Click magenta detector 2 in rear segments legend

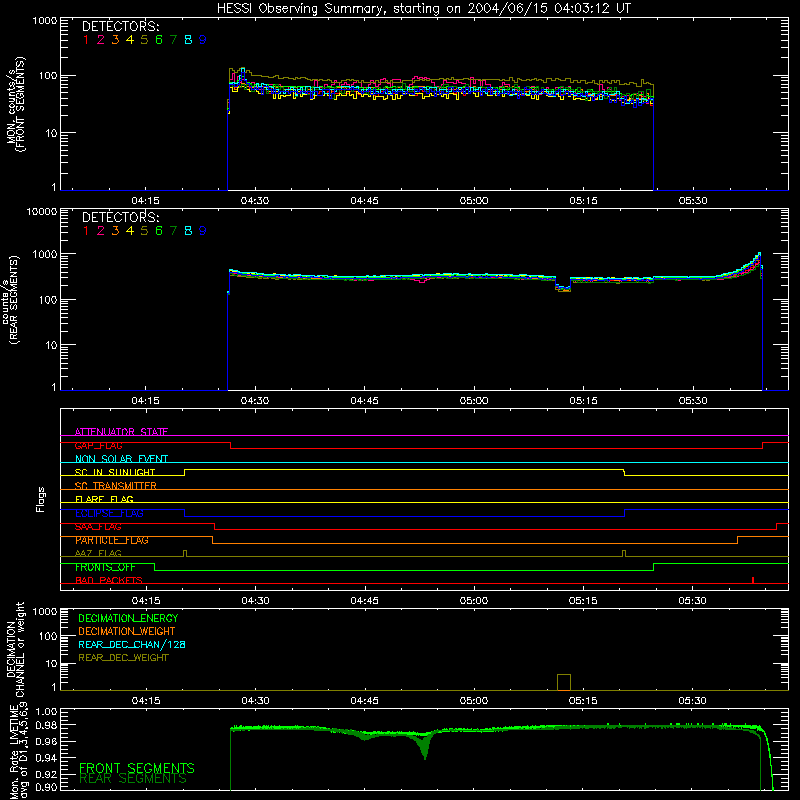[x=101, y=231]
